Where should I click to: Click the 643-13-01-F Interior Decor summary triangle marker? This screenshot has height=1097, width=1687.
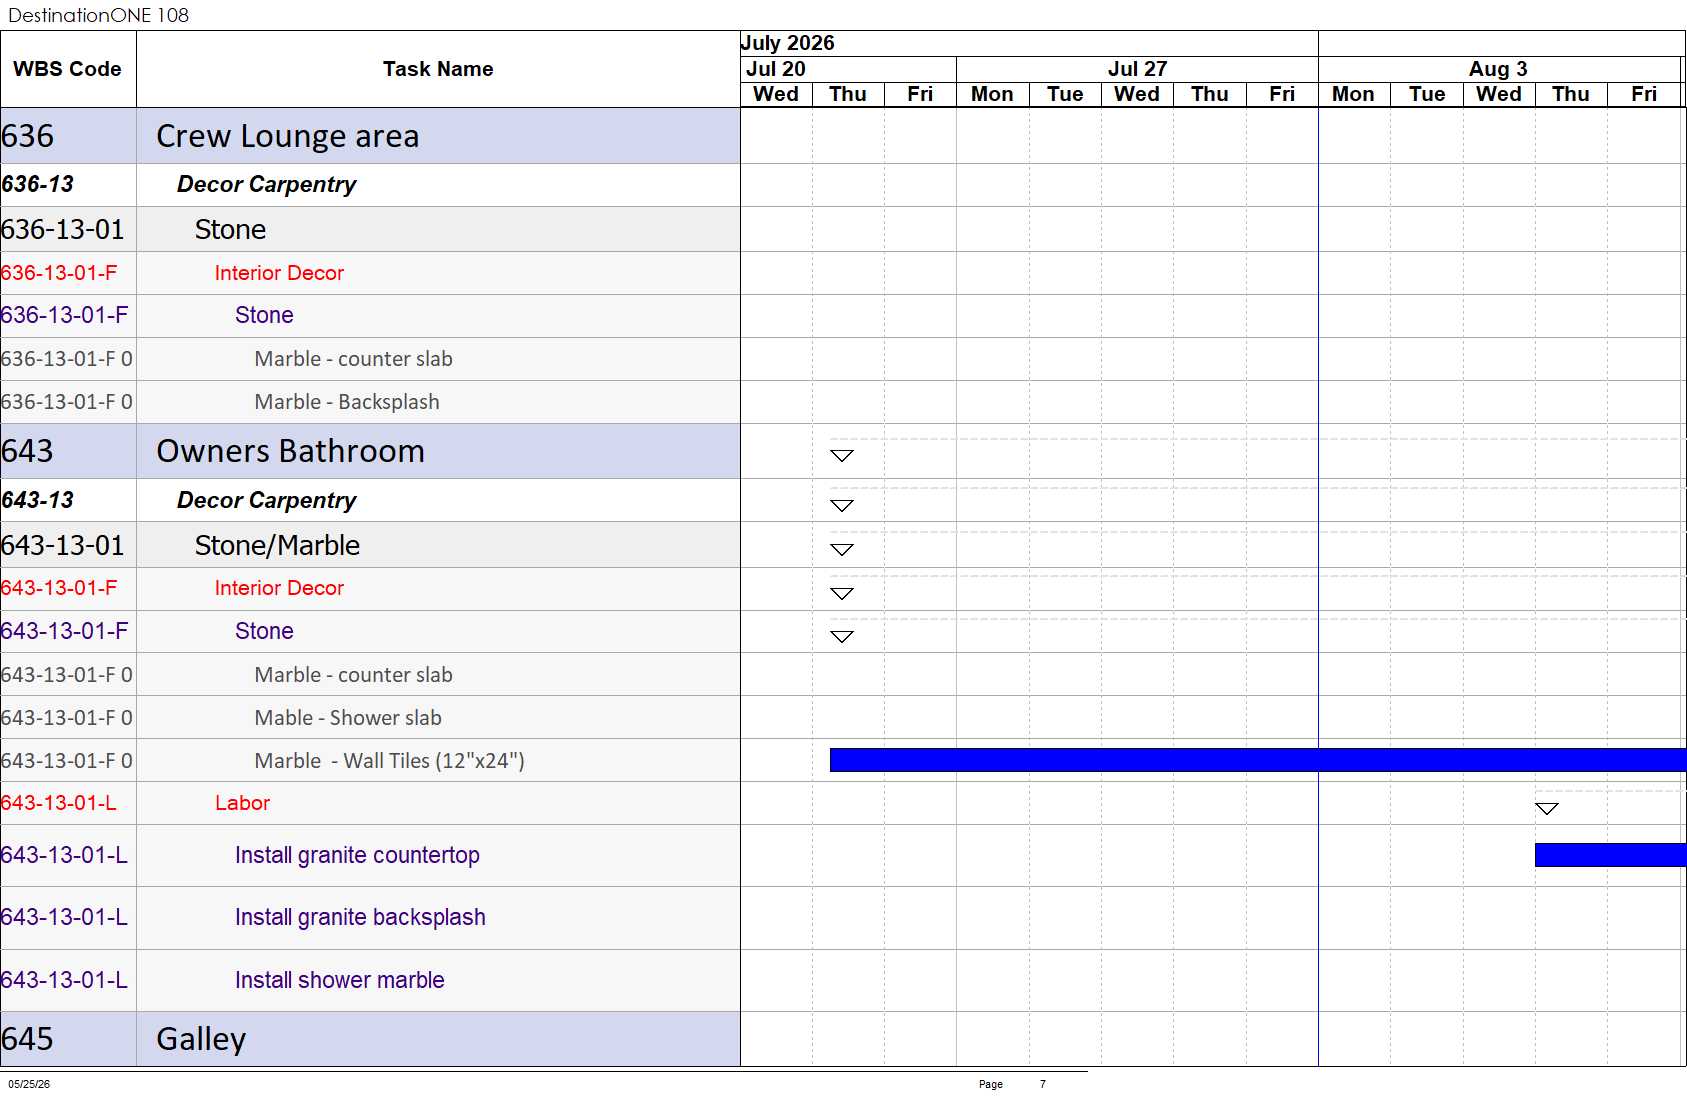pyautogui.click(x=842, y=593)
